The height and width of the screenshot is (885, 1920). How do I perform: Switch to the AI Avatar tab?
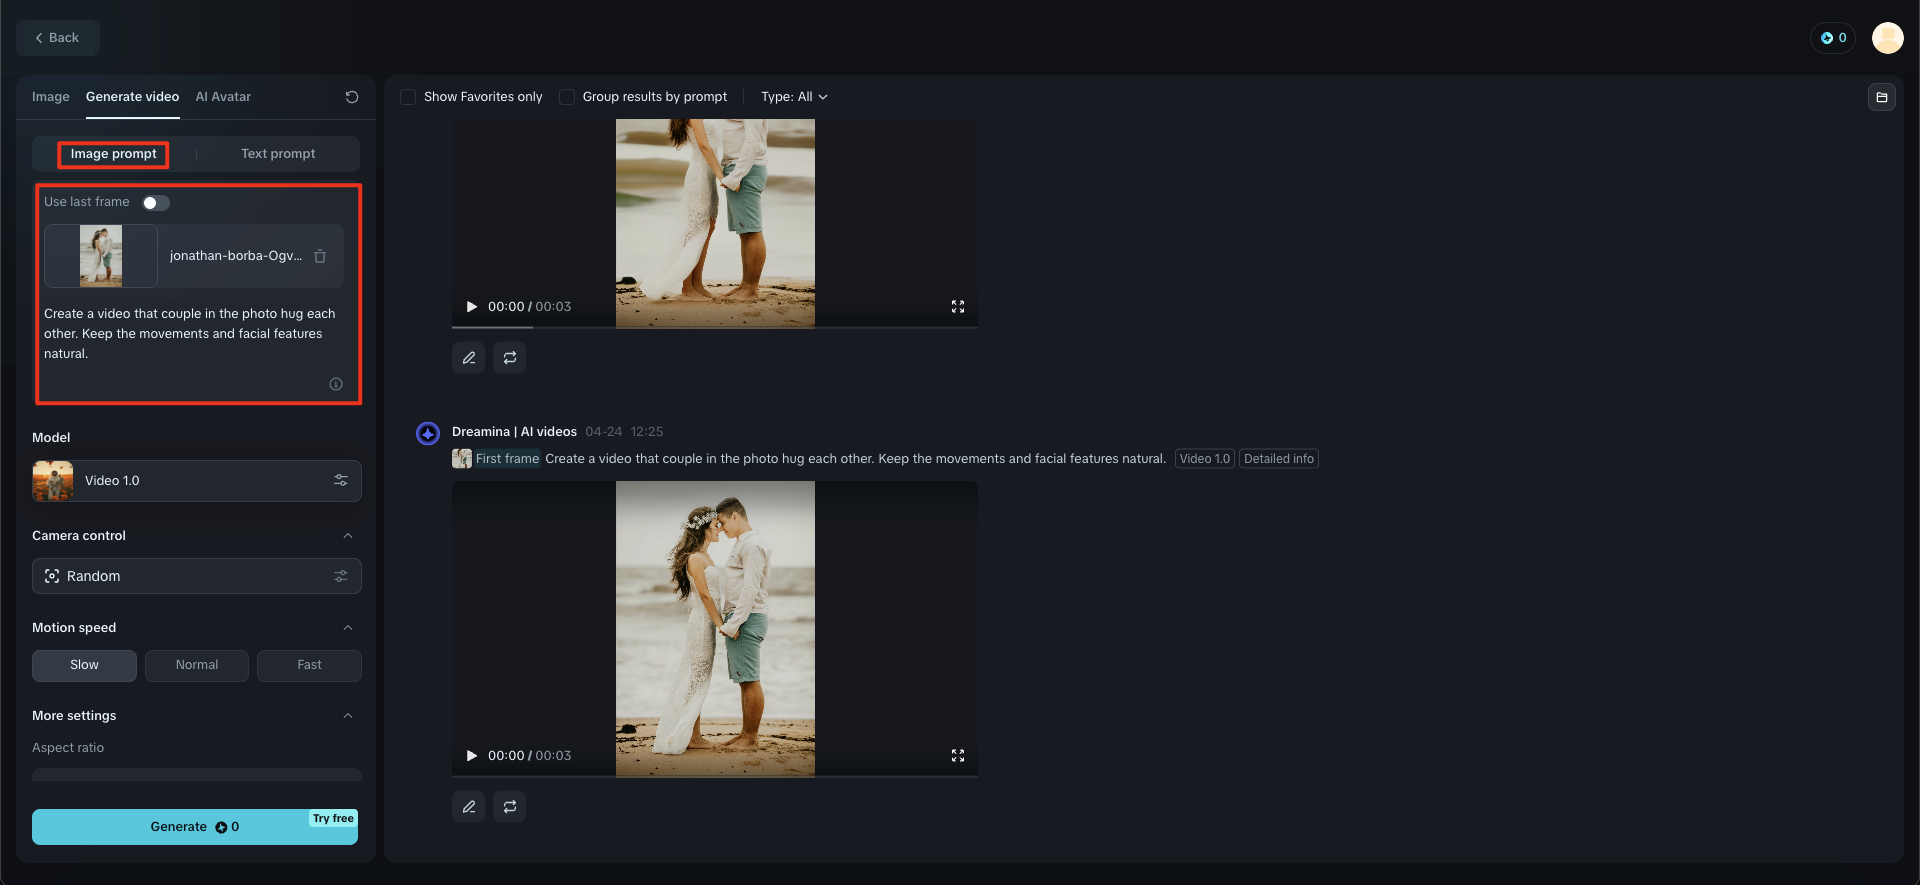pos(223,97)
